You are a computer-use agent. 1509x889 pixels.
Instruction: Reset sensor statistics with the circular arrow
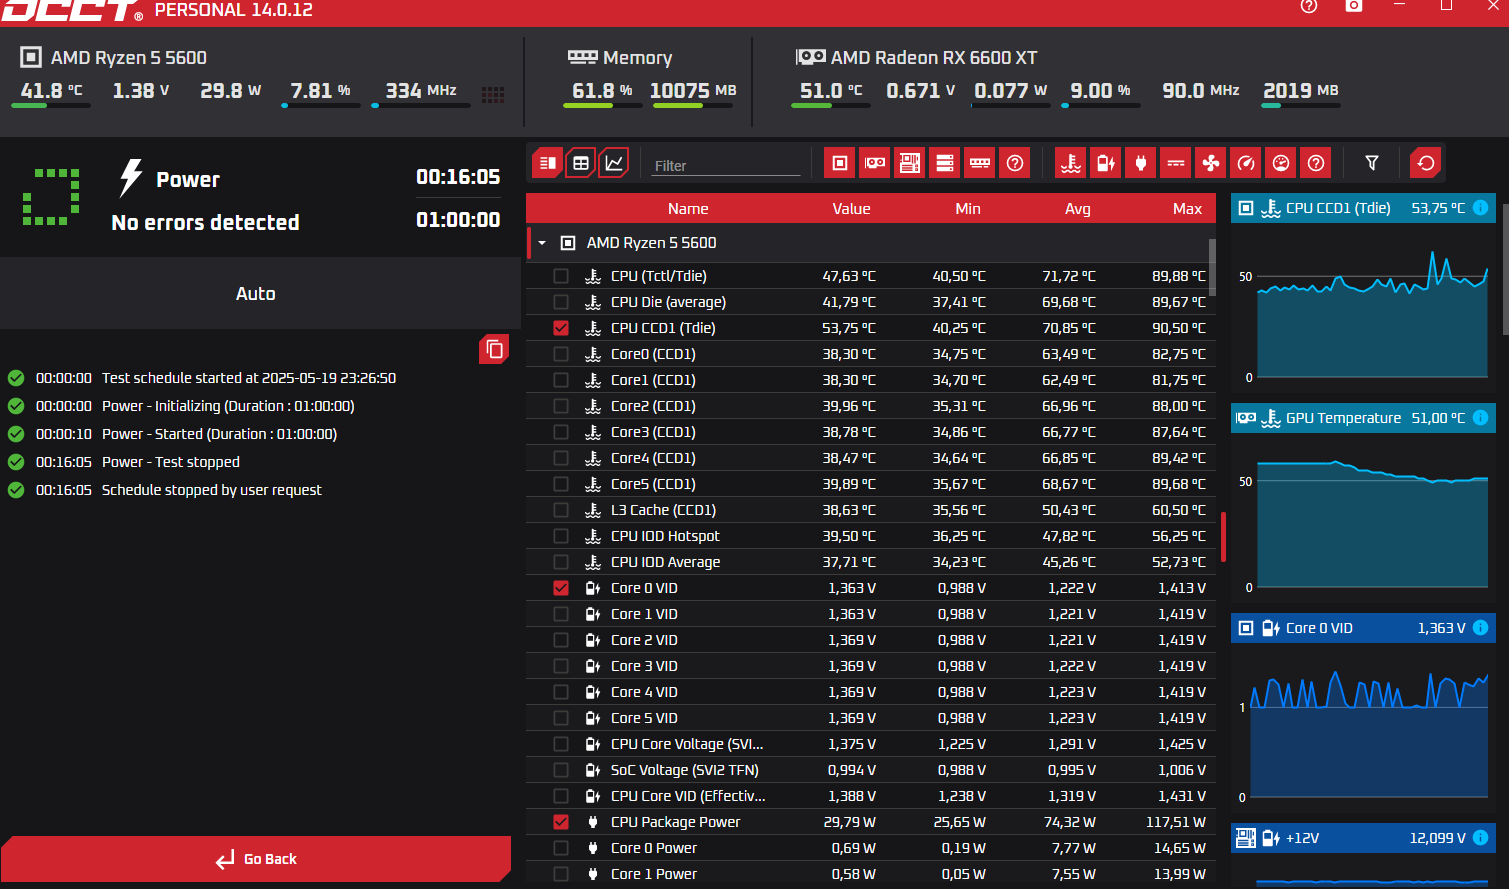pyautogui.click(x=1426, y=163)
